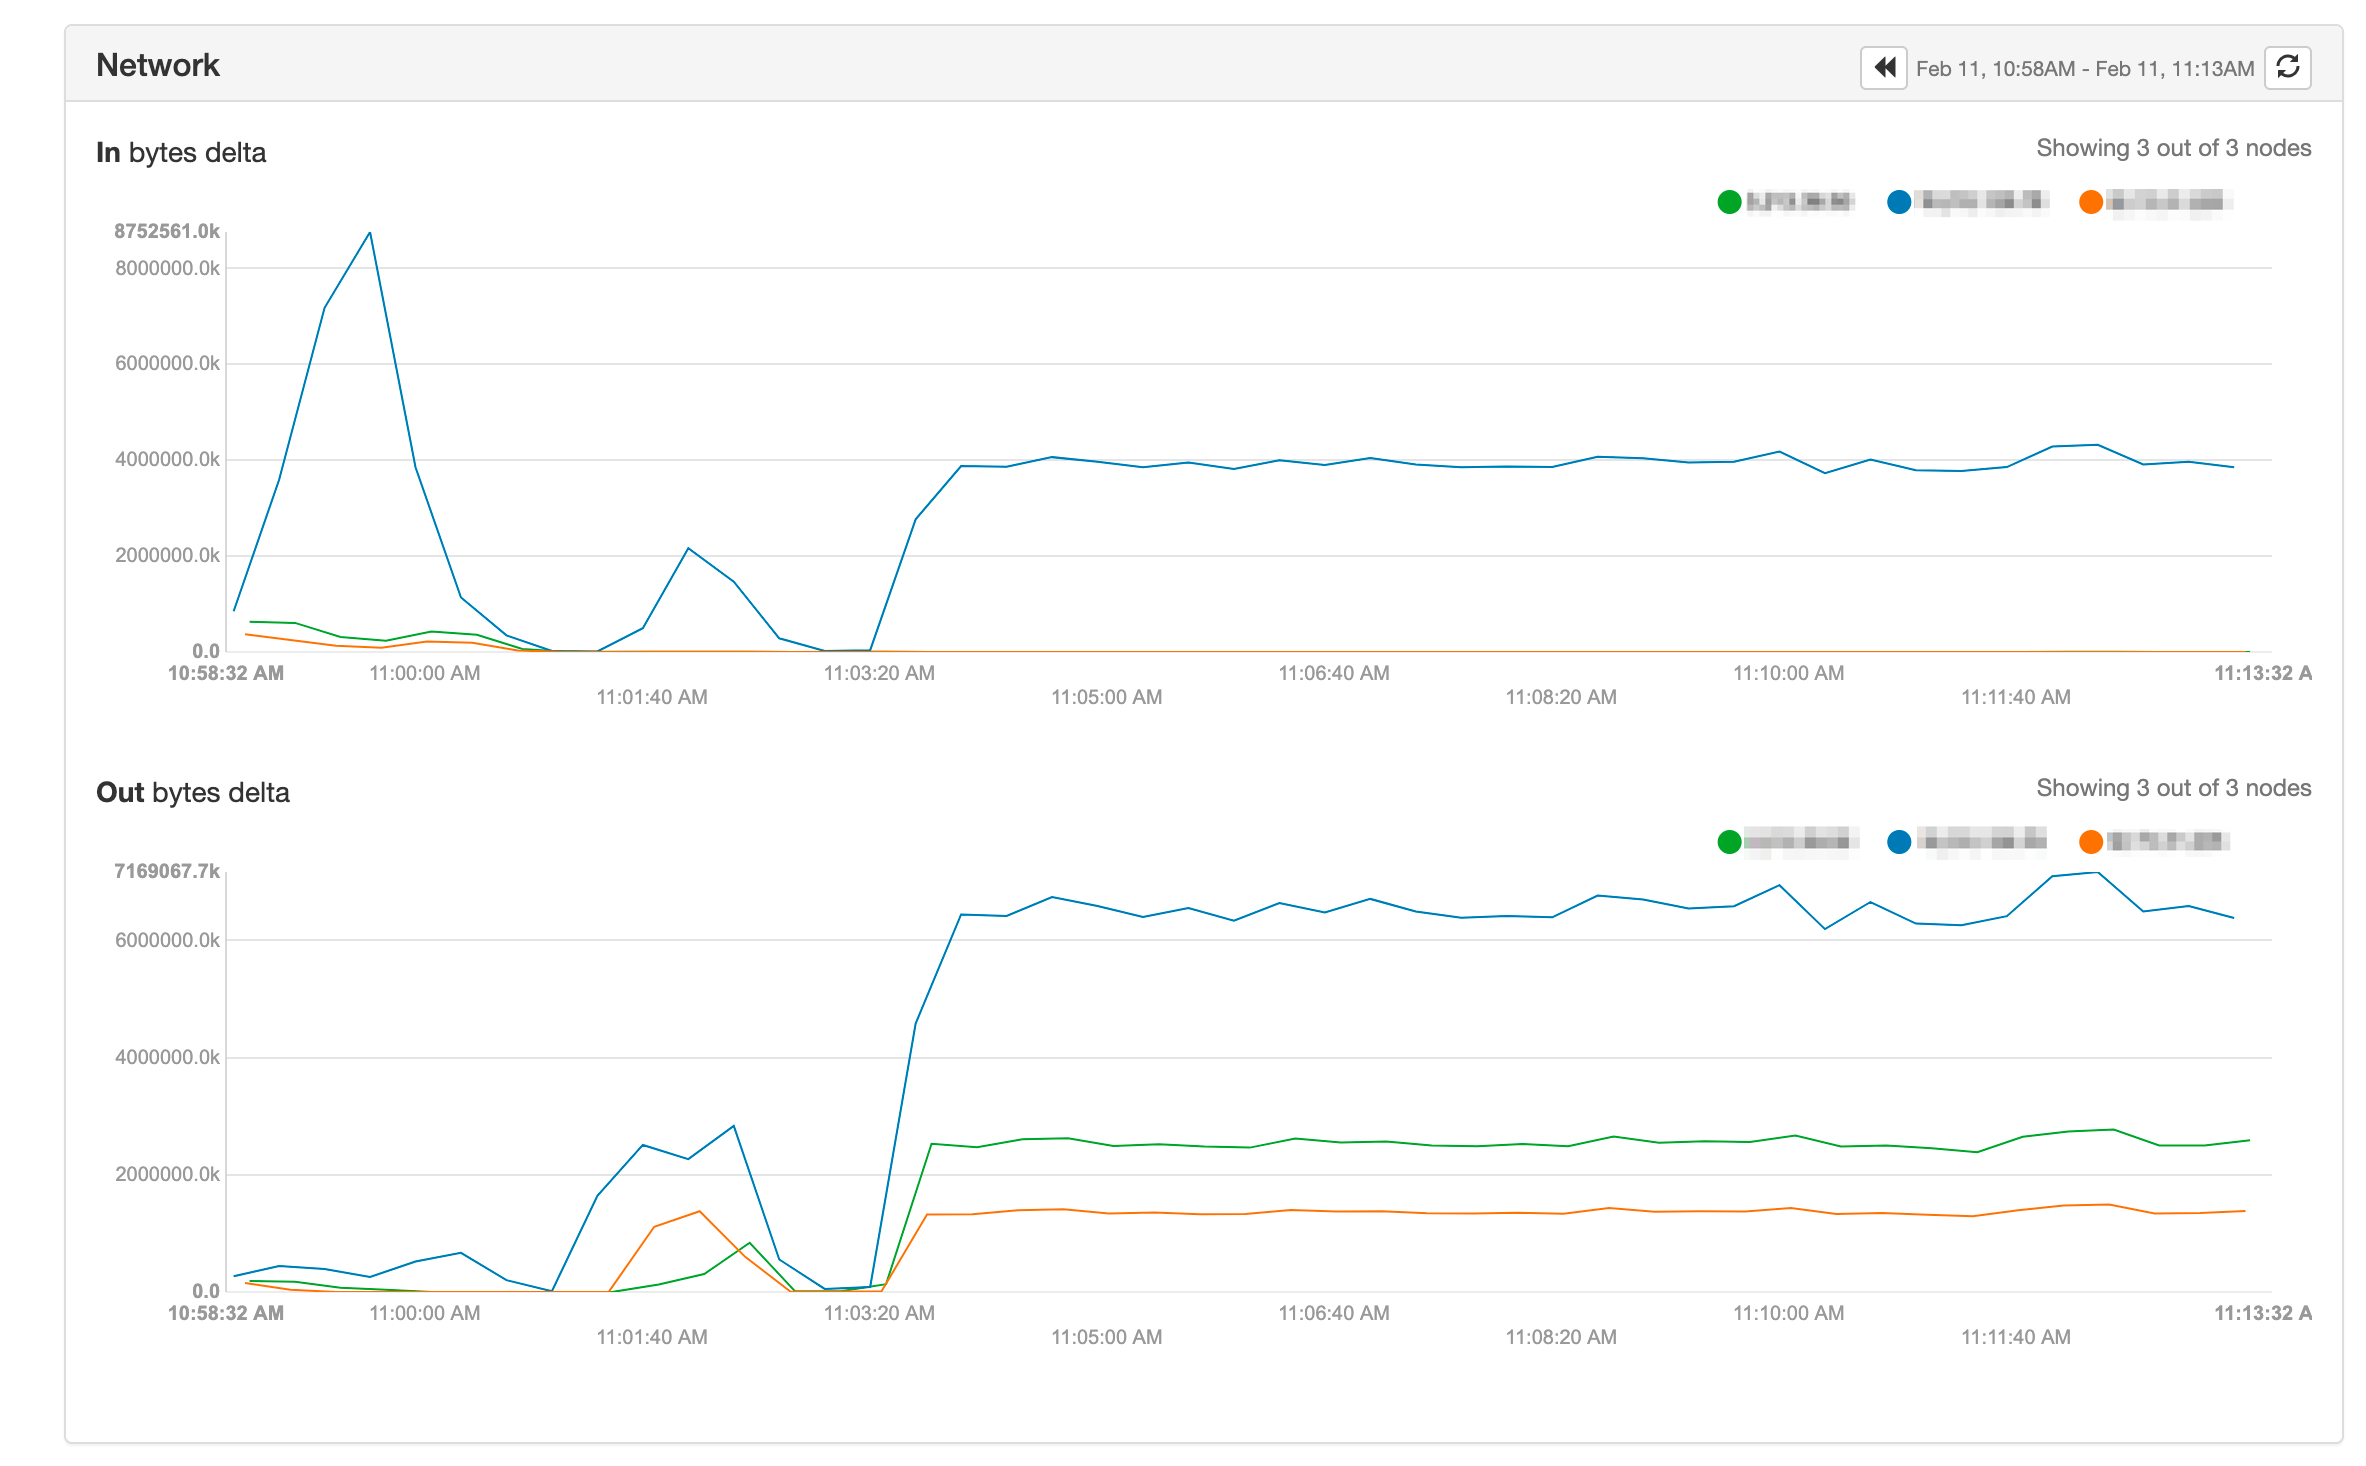
Task: Toggle blue node in In bytes legend
Action: [1898, 202]
